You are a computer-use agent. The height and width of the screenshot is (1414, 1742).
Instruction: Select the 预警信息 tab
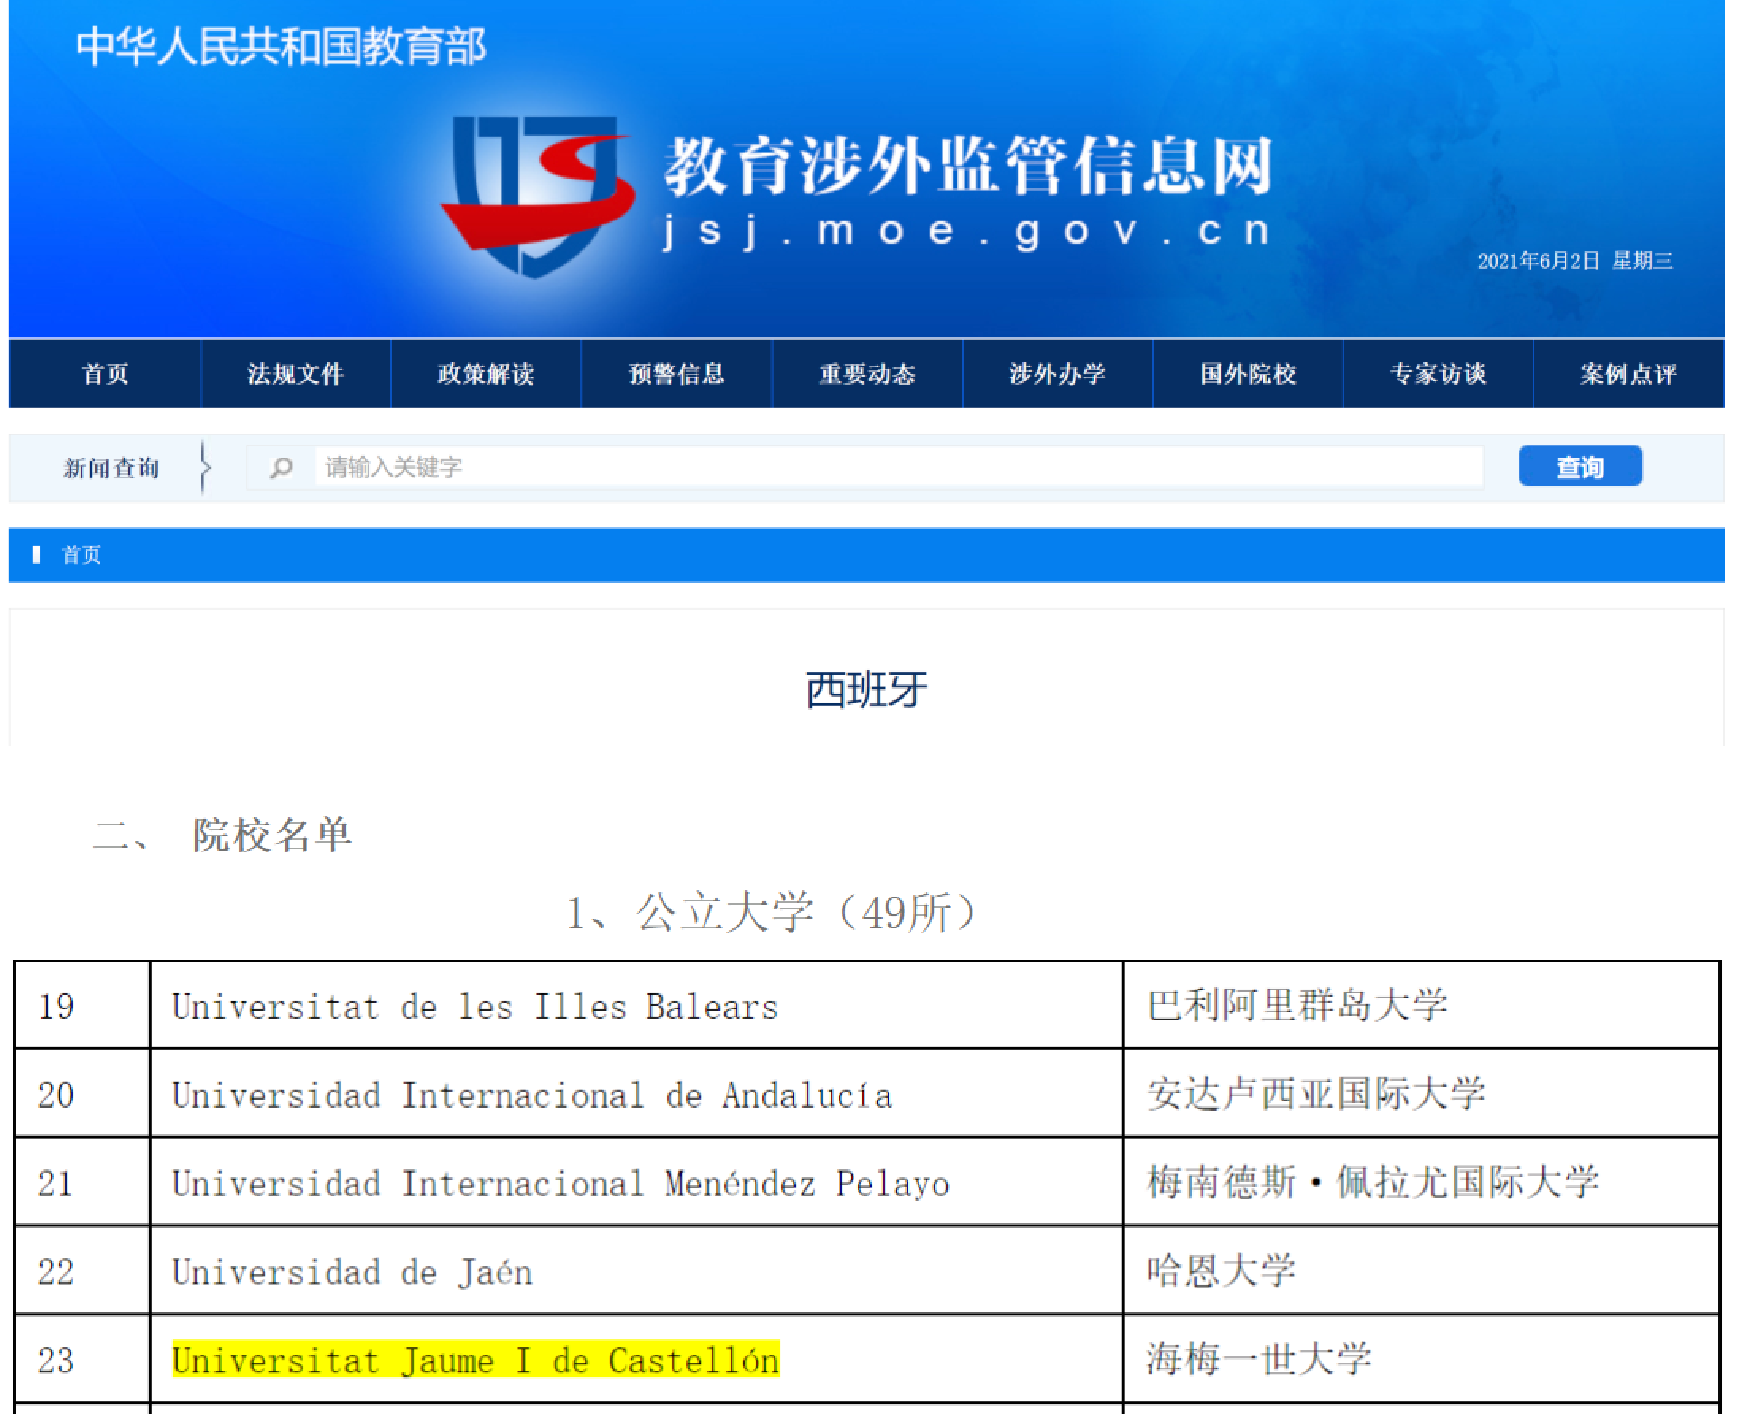677,374
